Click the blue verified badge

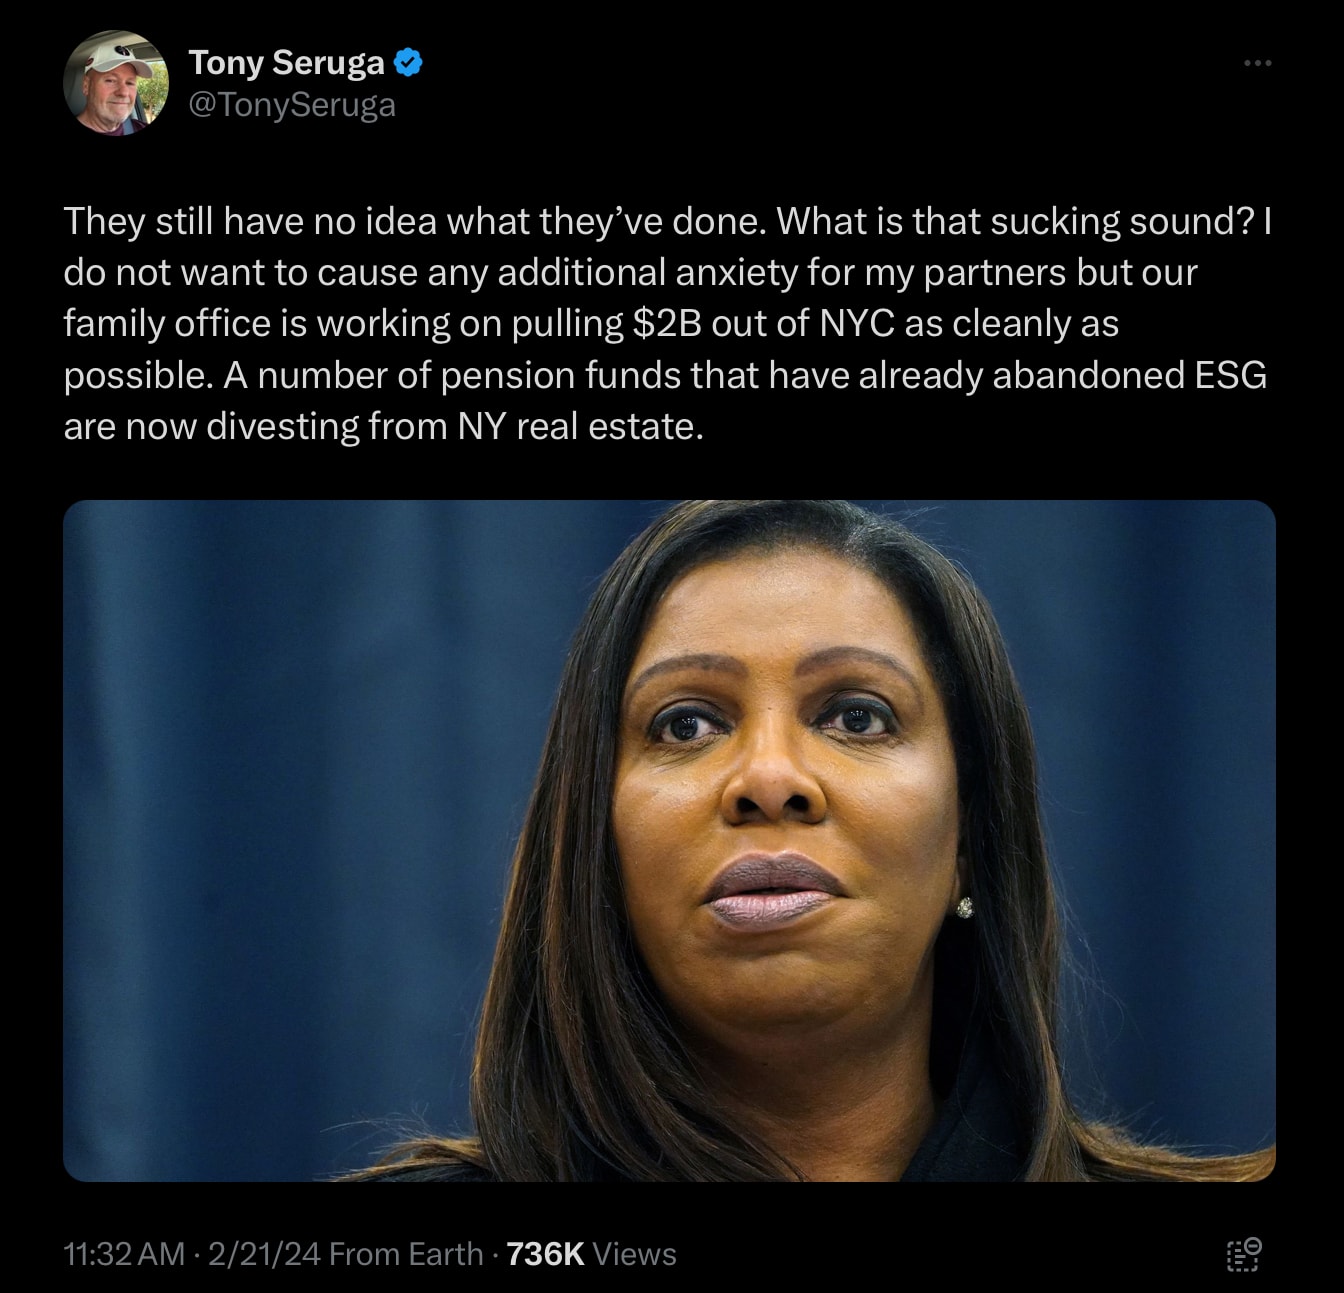point(408,63)
